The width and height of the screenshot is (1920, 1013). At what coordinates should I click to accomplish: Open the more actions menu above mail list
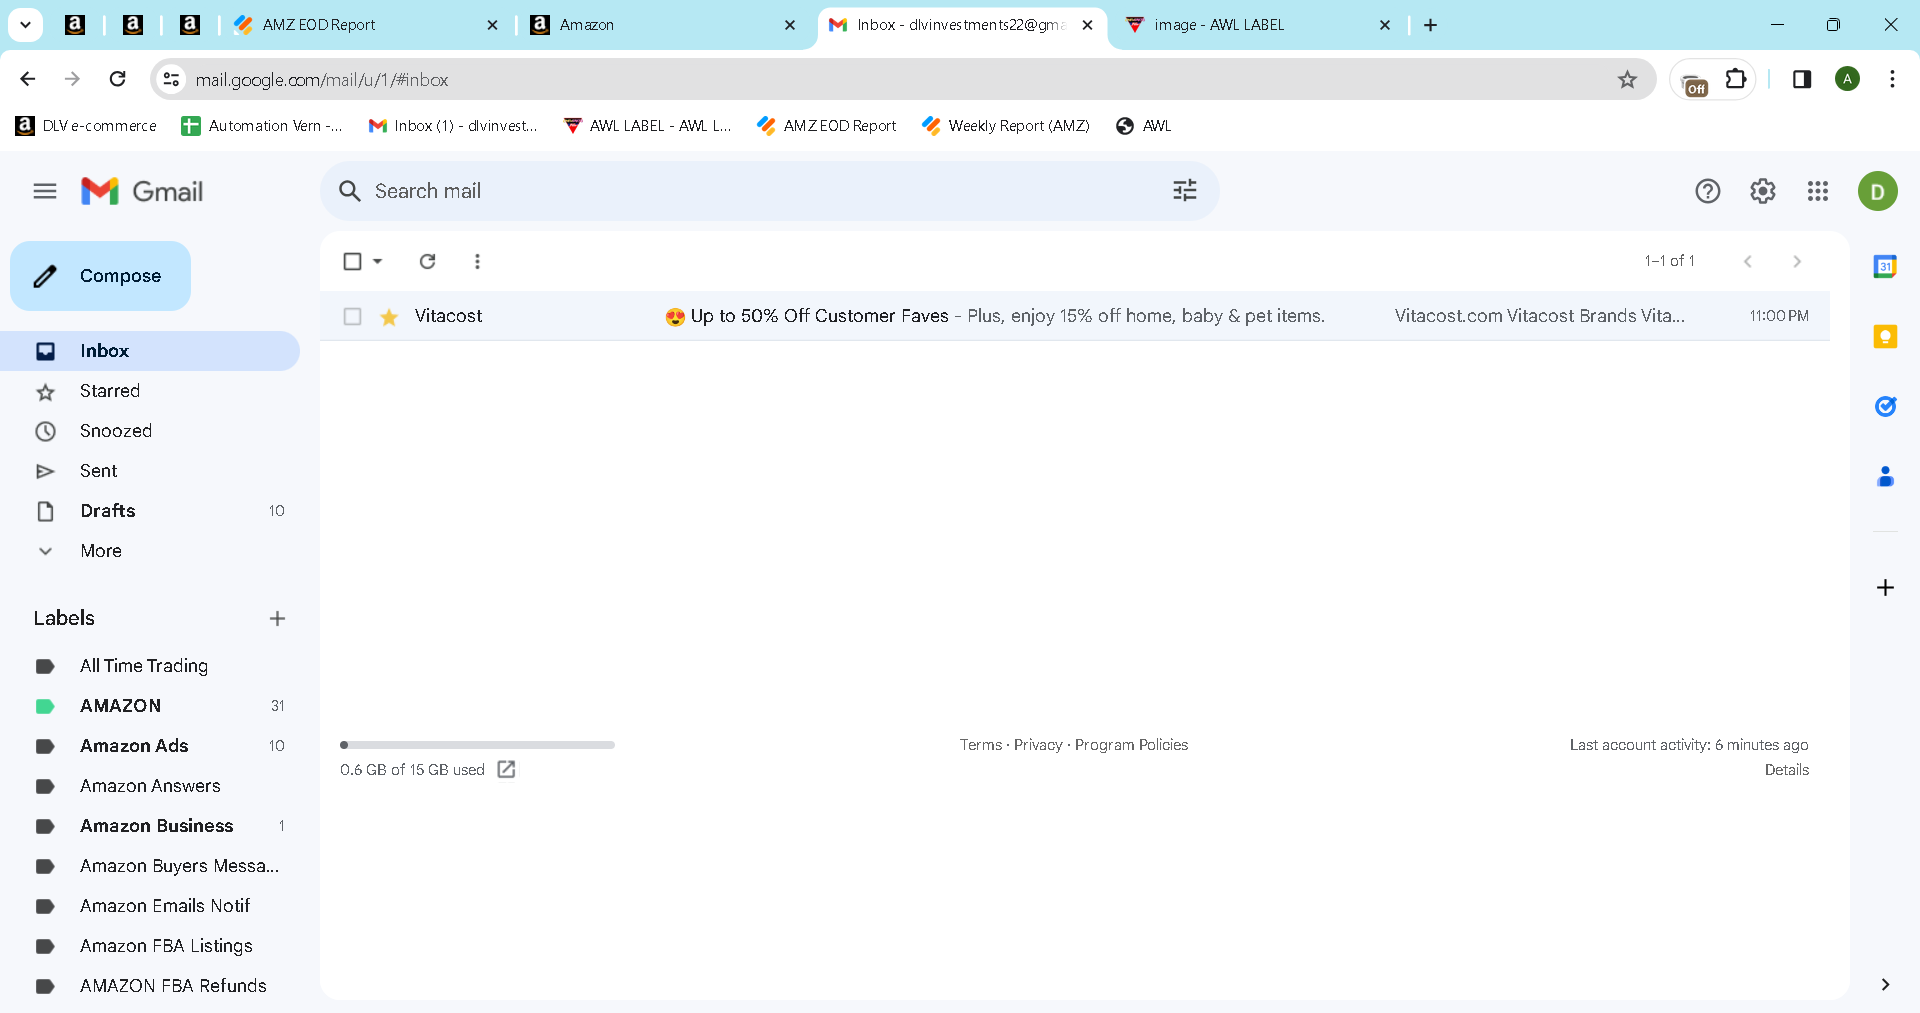click(x=477, y=261)
